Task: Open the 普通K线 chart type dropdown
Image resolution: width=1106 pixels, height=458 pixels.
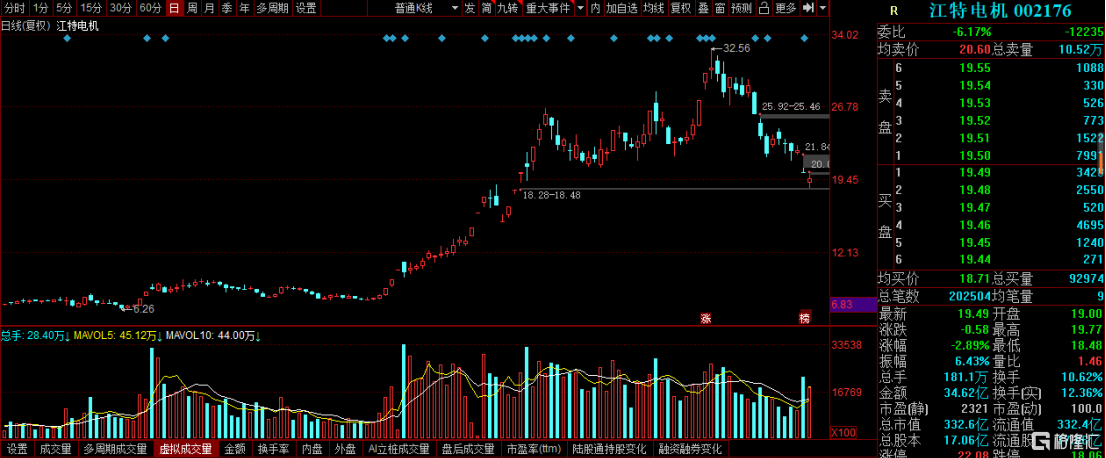Action: click(x=424, y=8)
